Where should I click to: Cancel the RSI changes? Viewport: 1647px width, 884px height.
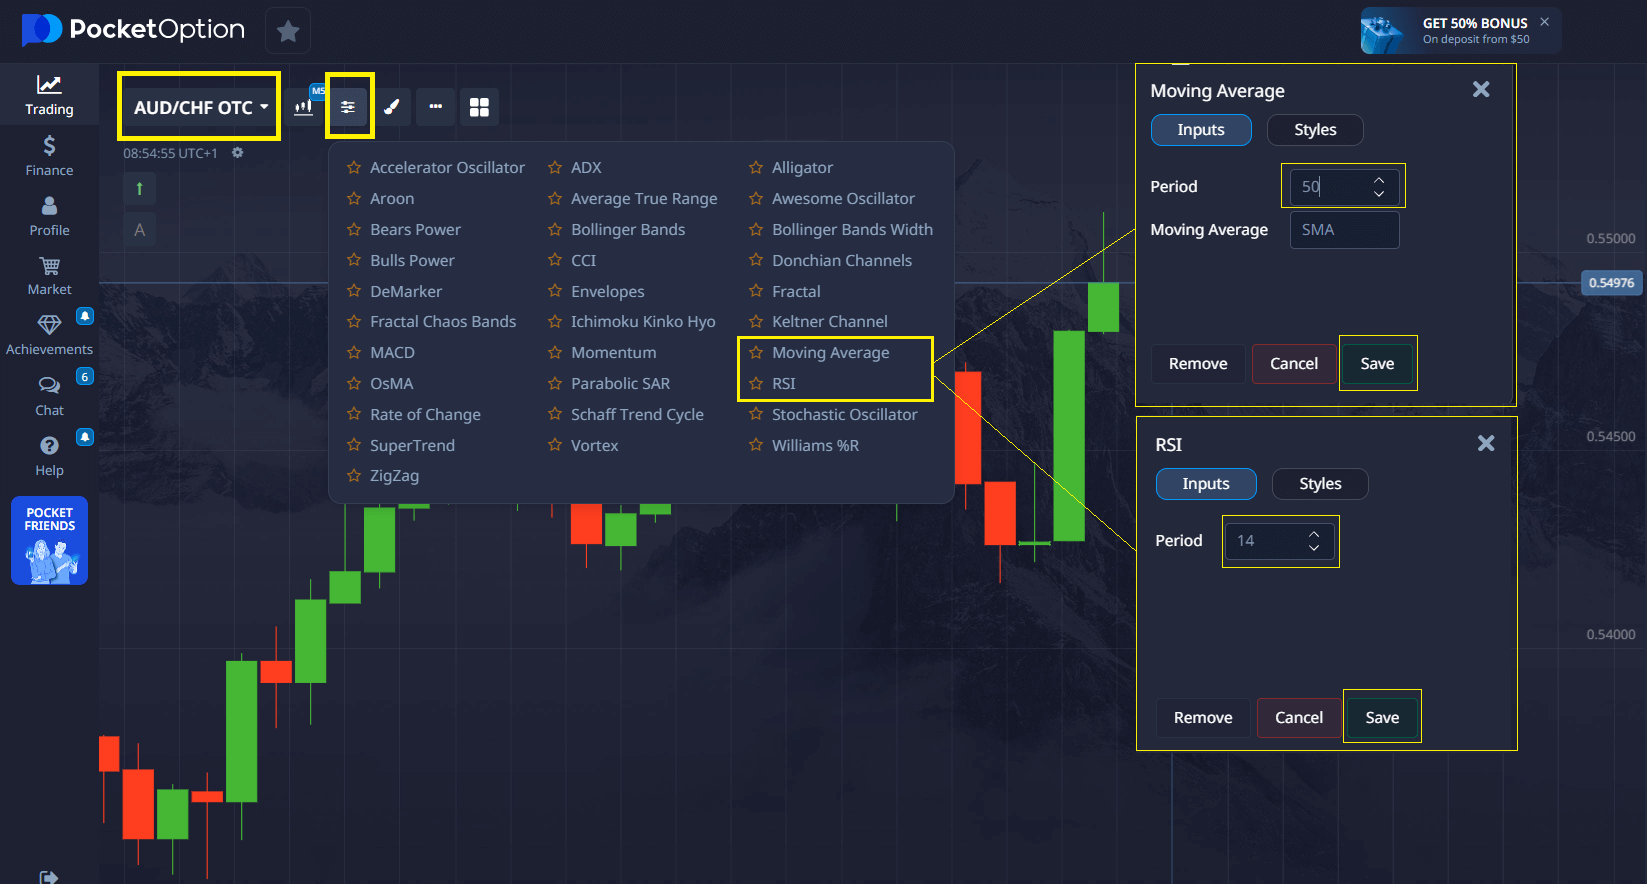tap(1299, 718)
